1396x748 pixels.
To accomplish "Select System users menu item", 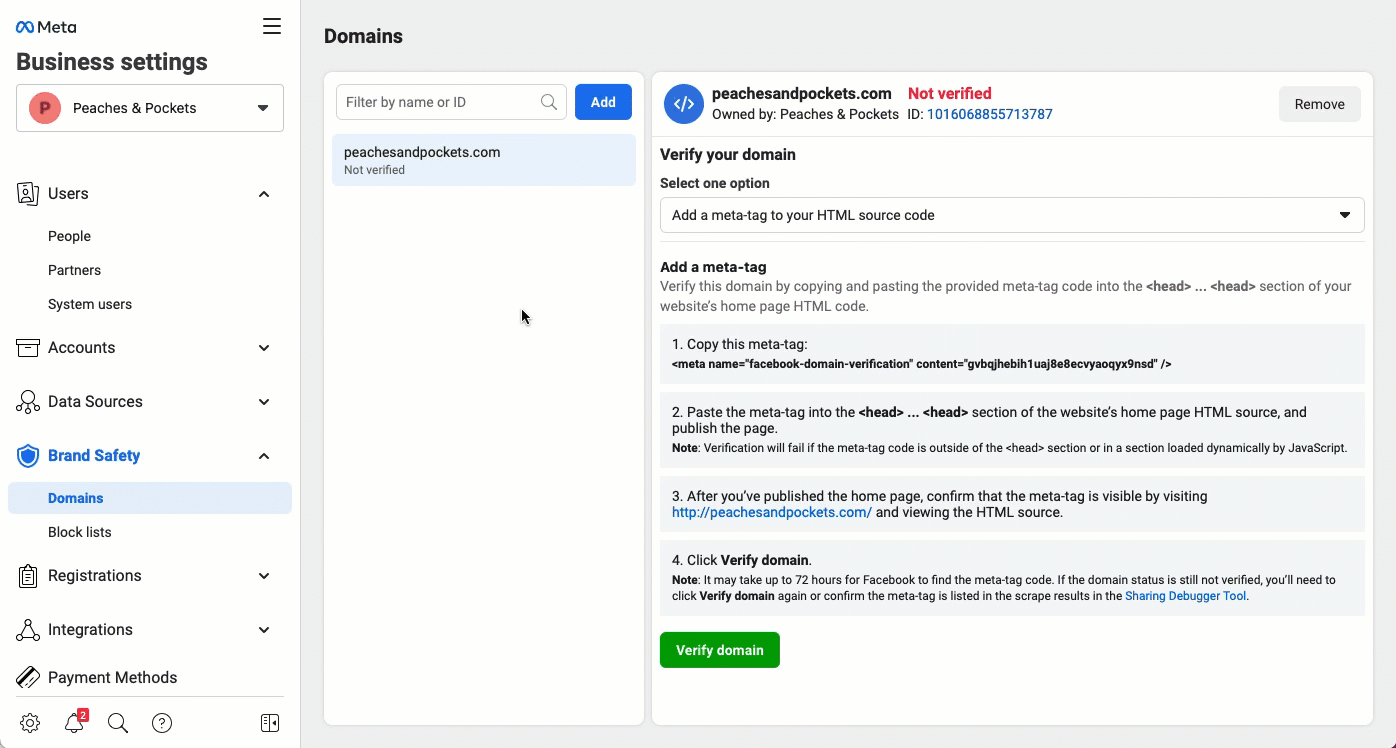I will point(90,304).
